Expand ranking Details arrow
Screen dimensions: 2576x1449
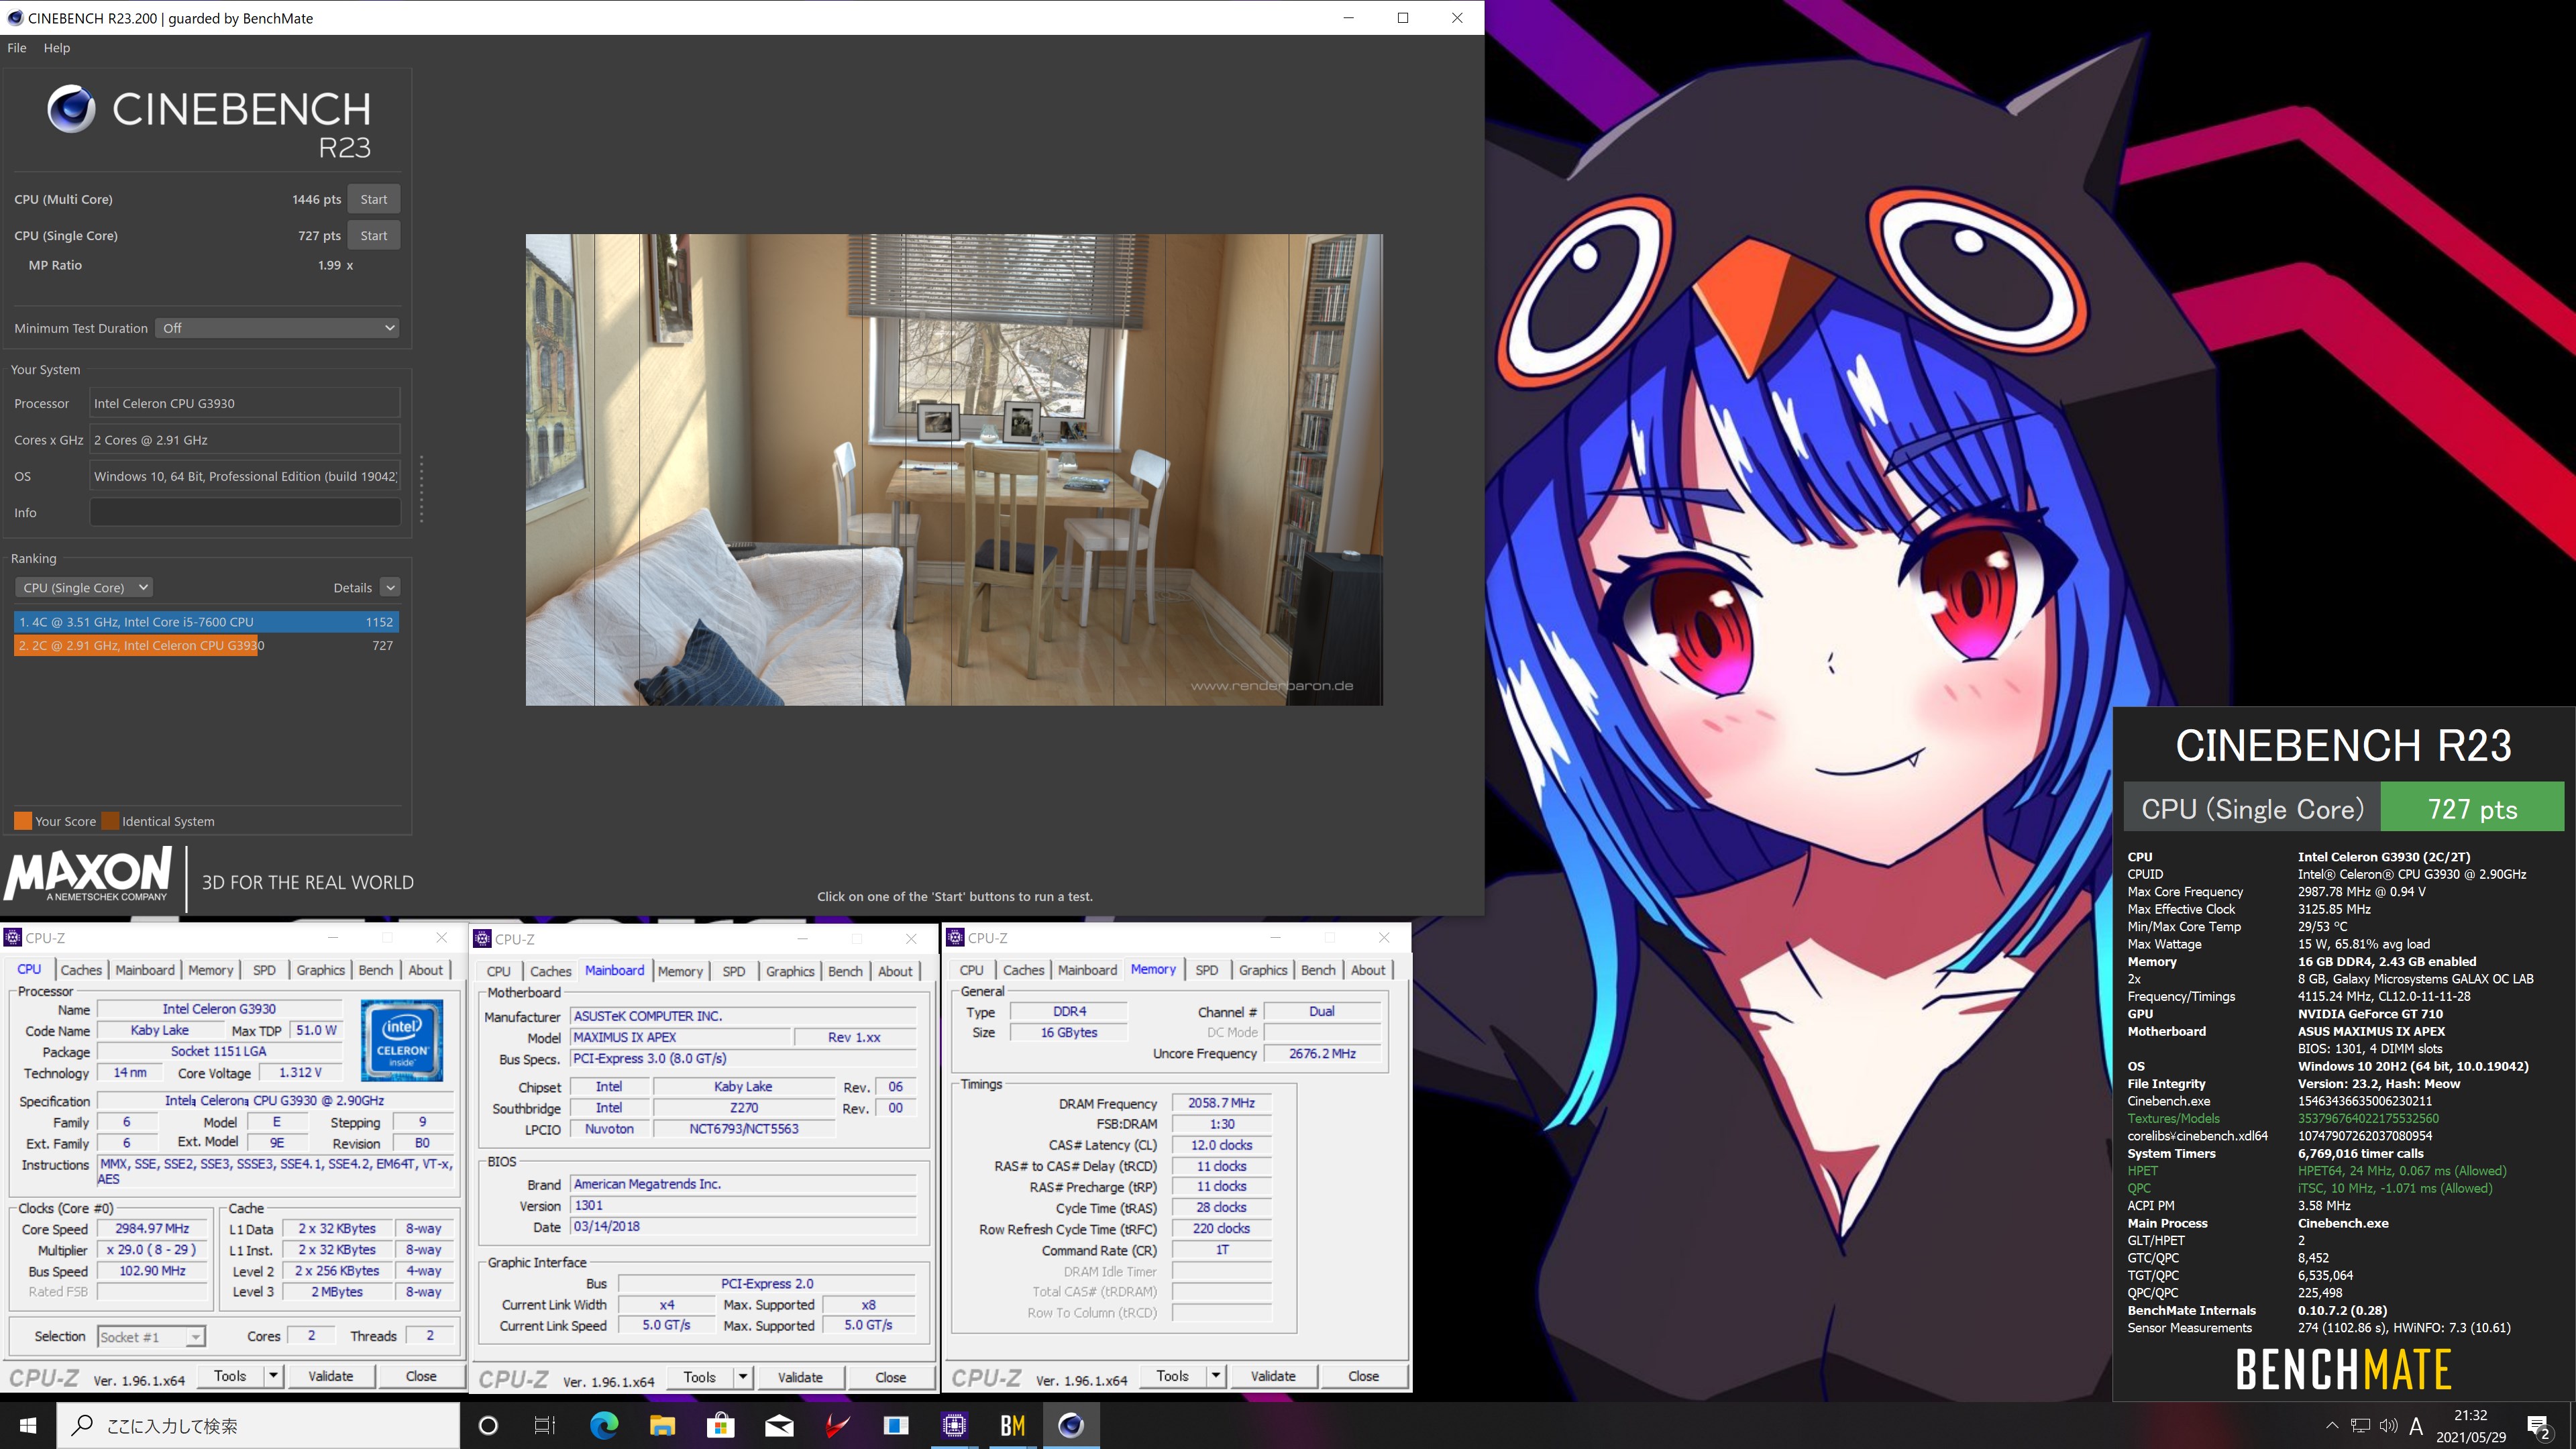(x=391, y=588)
